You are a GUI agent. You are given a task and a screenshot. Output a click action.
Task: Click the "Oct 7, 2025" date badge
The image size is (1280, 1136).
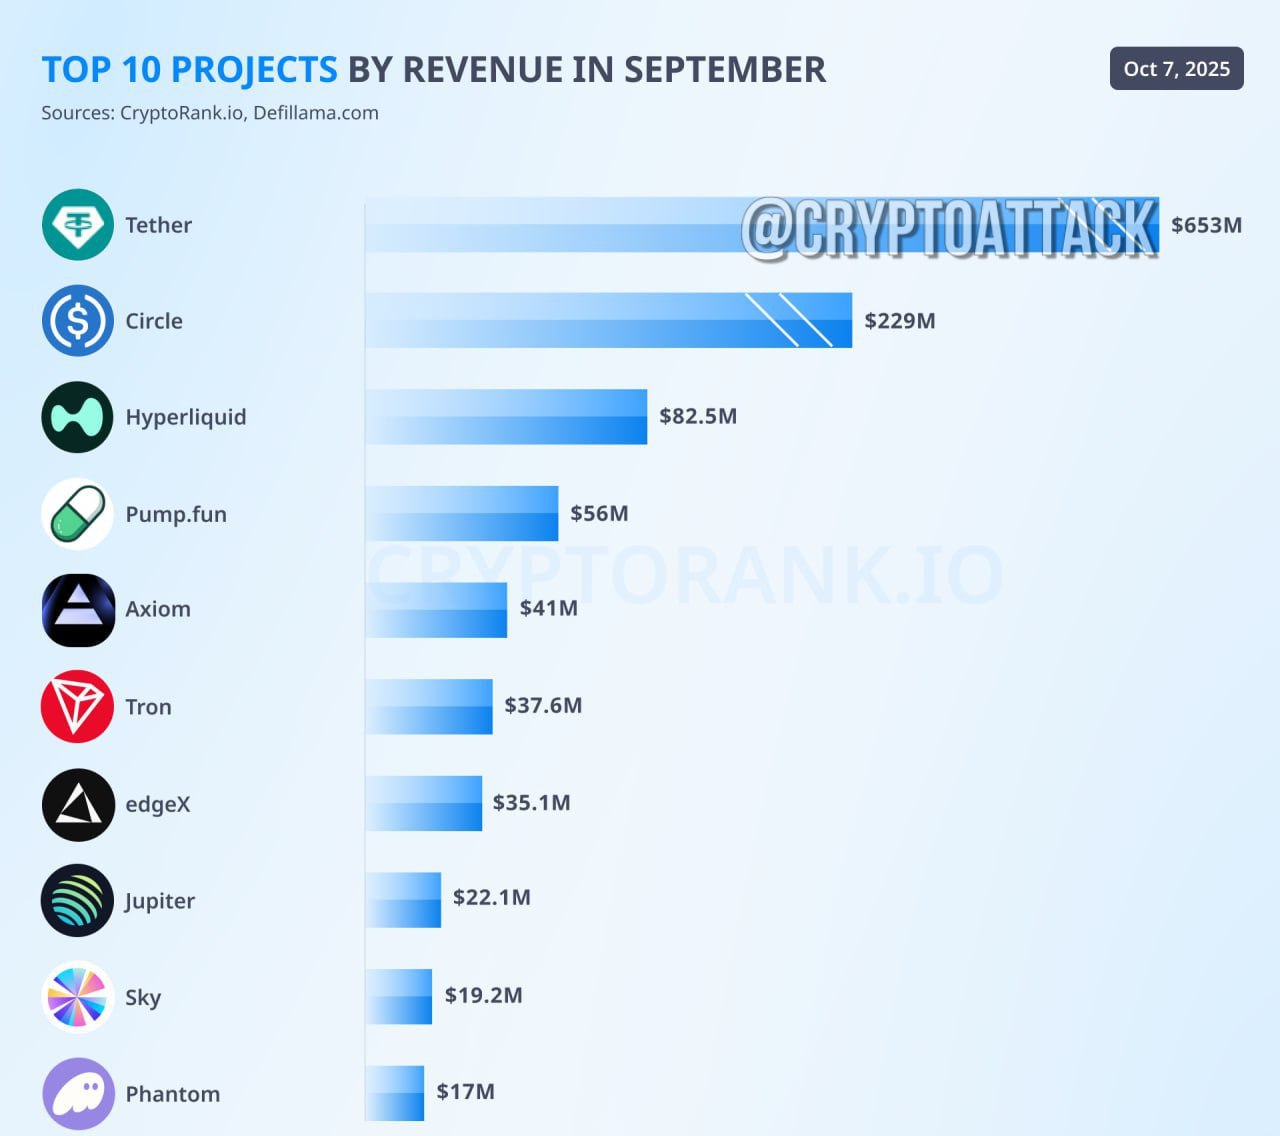pyautogui.click(x=1177, y=69)
